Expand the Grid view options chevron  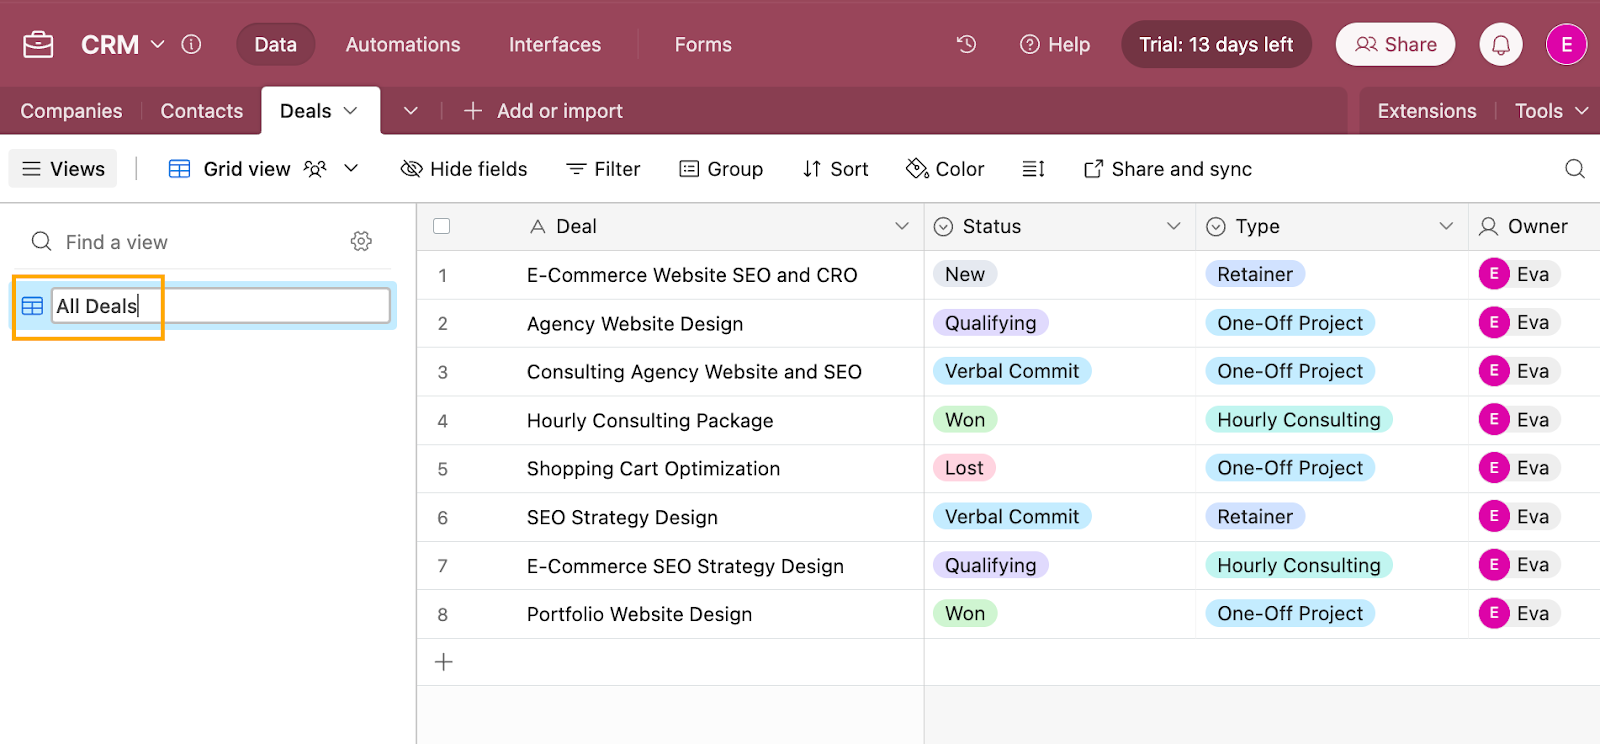click(x=351, y=169)
